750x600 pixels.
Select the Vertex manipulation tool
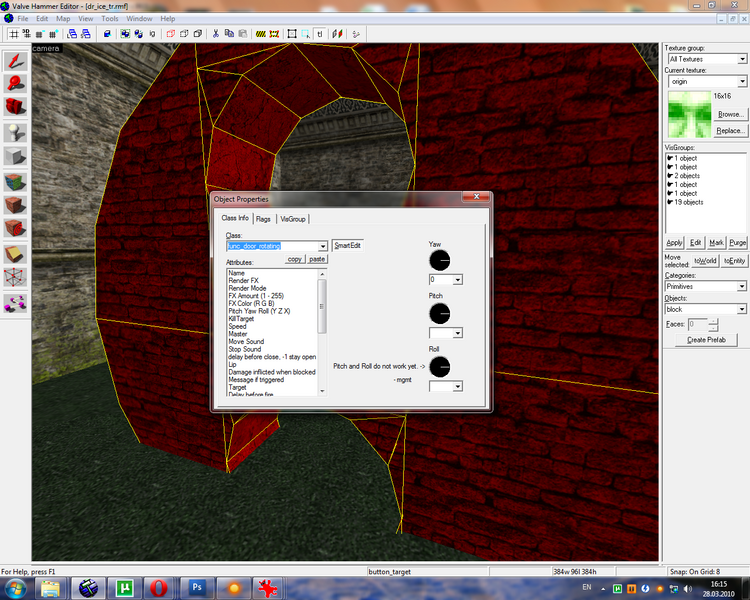click(15, 277)
